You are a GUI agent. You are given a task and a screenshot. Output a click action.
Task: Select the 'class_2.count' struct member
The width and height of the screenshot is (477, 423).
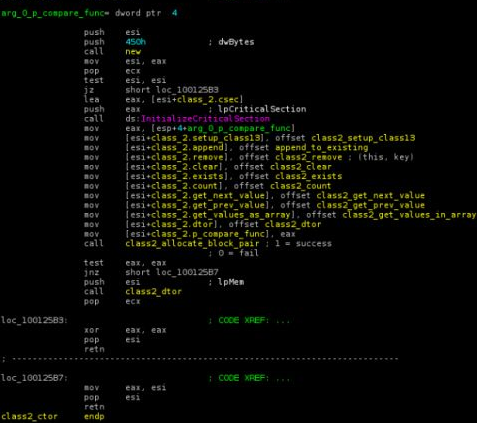click(x=185, y=186)
